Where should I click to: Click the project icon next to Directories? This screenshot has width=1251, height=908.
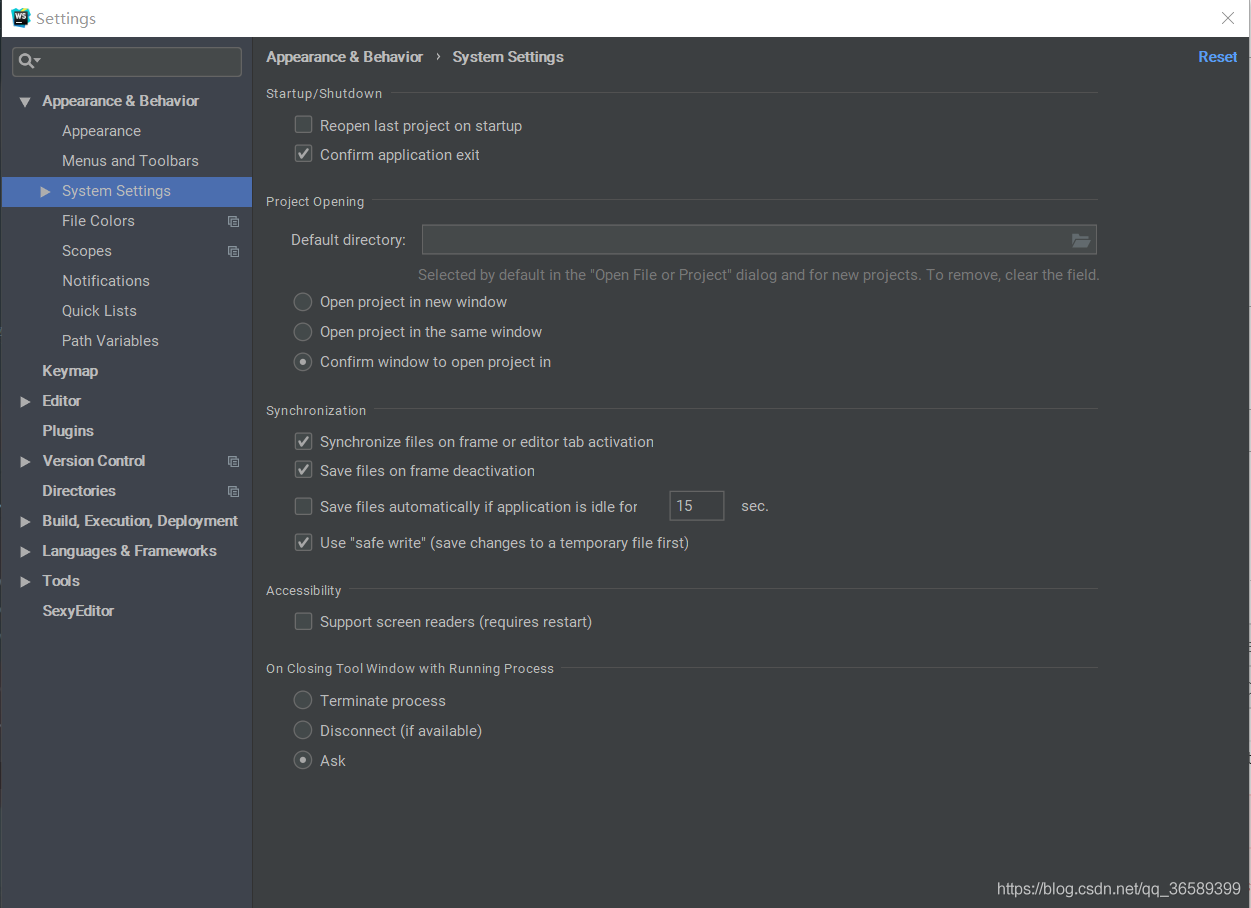233,491
